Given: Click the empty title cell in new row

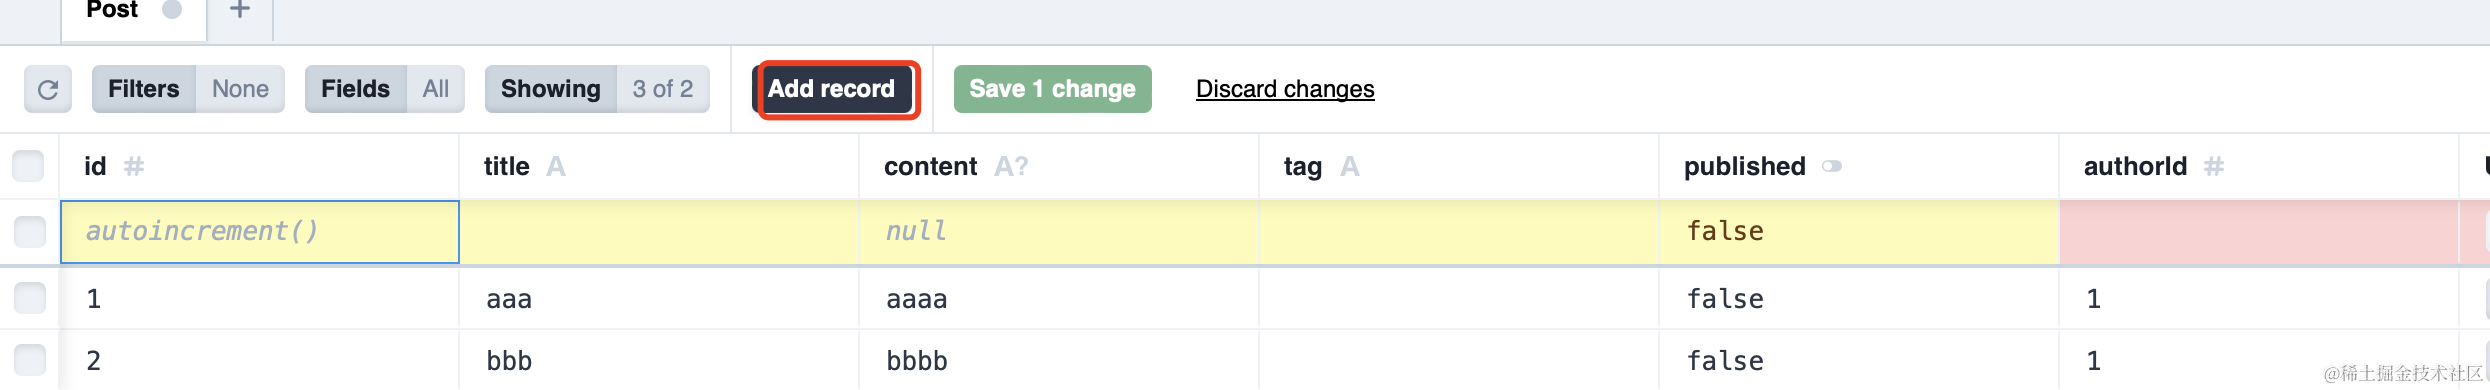Looking at the screenshot, I should pyautogui.click(x=659, y=232).
